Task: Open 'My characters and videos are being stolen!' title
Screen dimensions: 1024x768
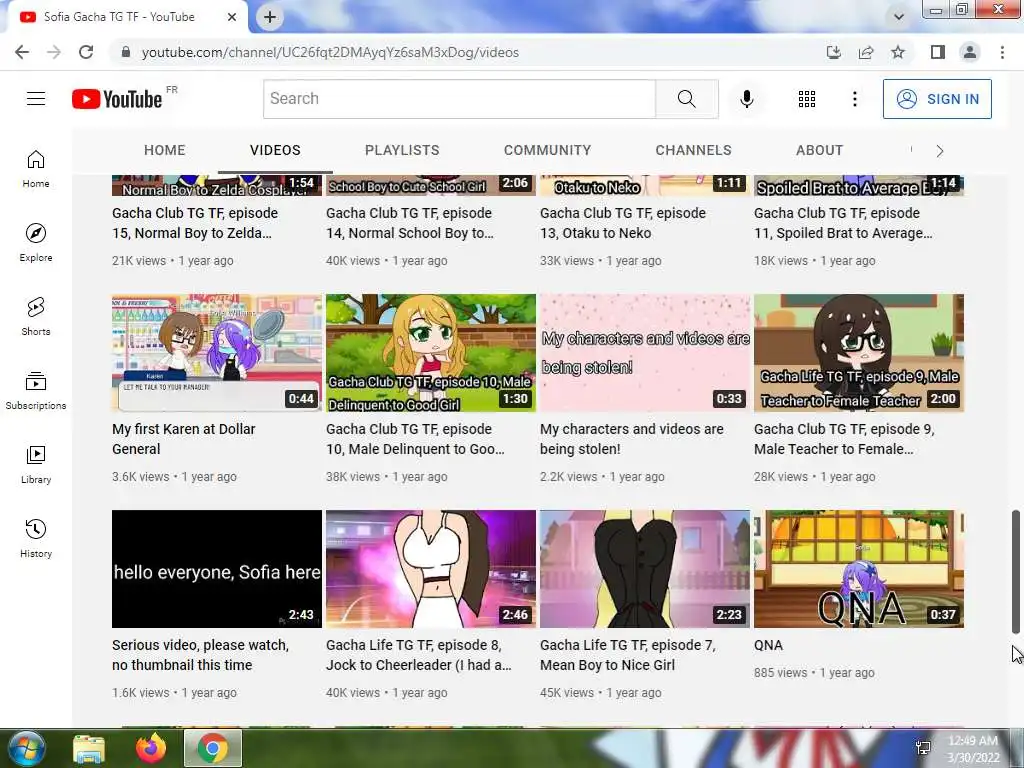Action: click(632, 439)
